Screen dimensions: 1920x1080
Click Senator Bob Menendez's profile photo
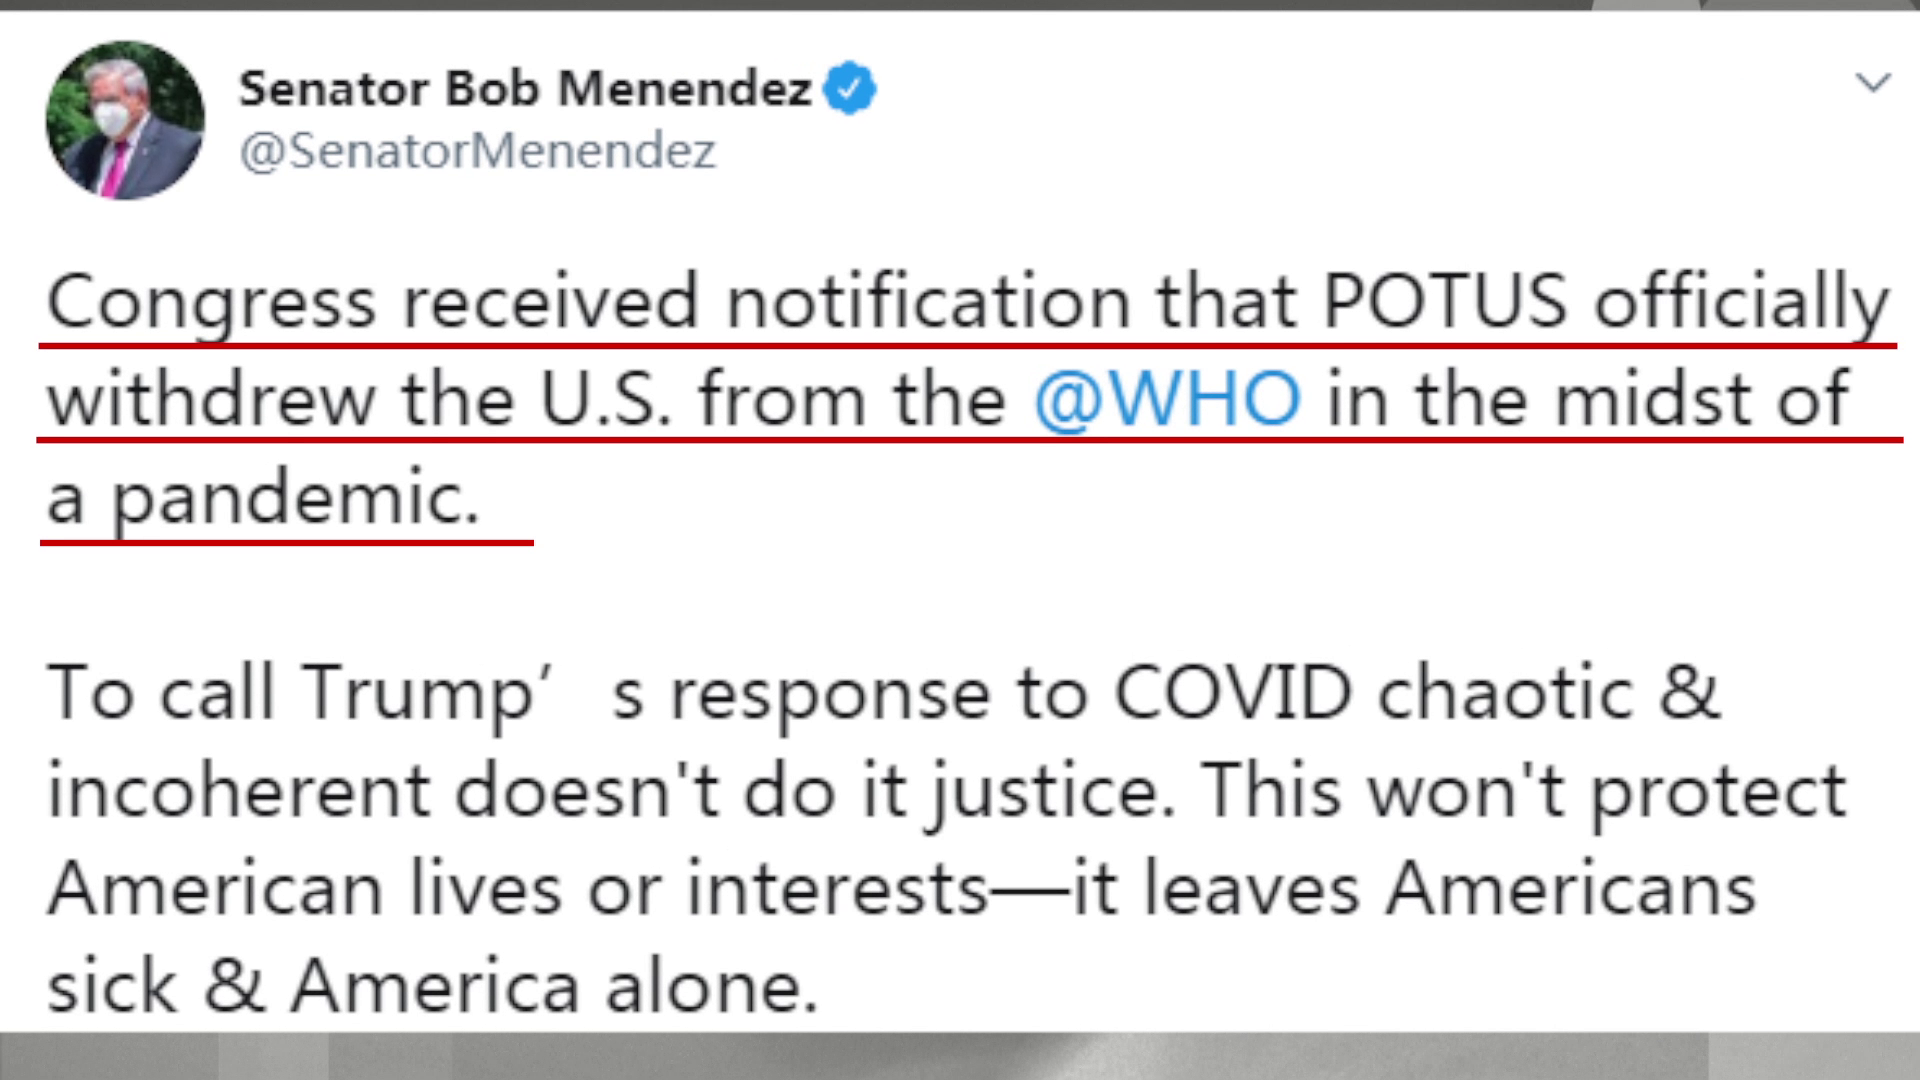[x=125, y=120]
